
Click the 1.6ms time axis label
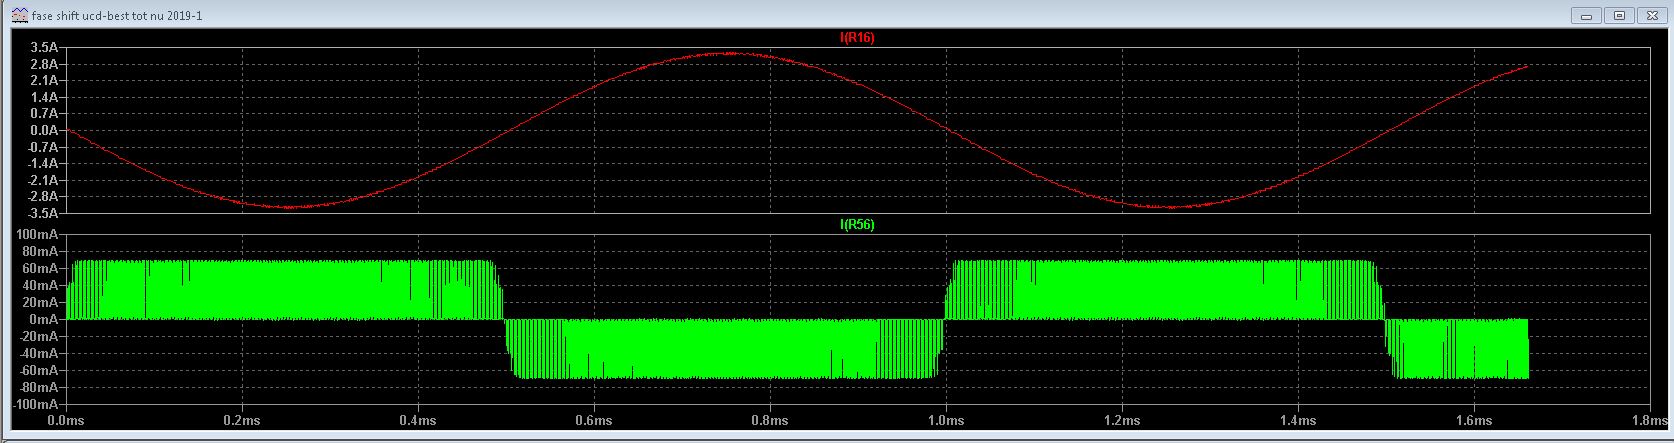1474,422
